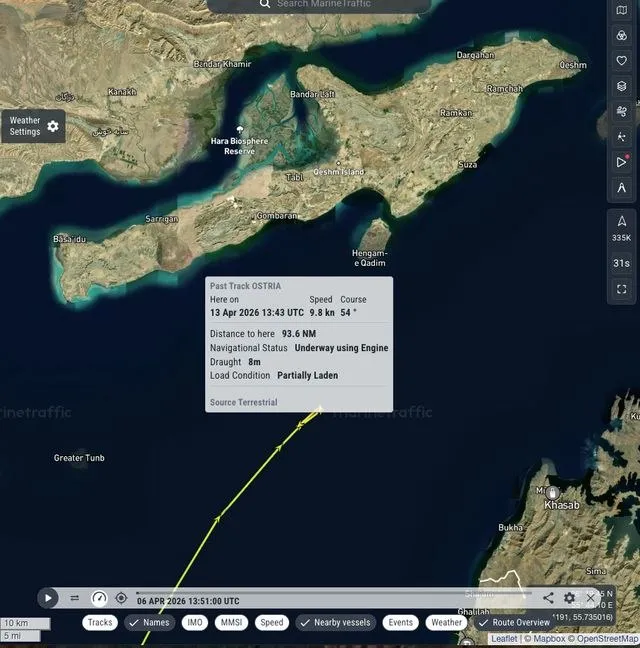Viewport: 640px width, 648px height.
Task: Toggle the Route Overview option
Action: (x=513, y=622)
